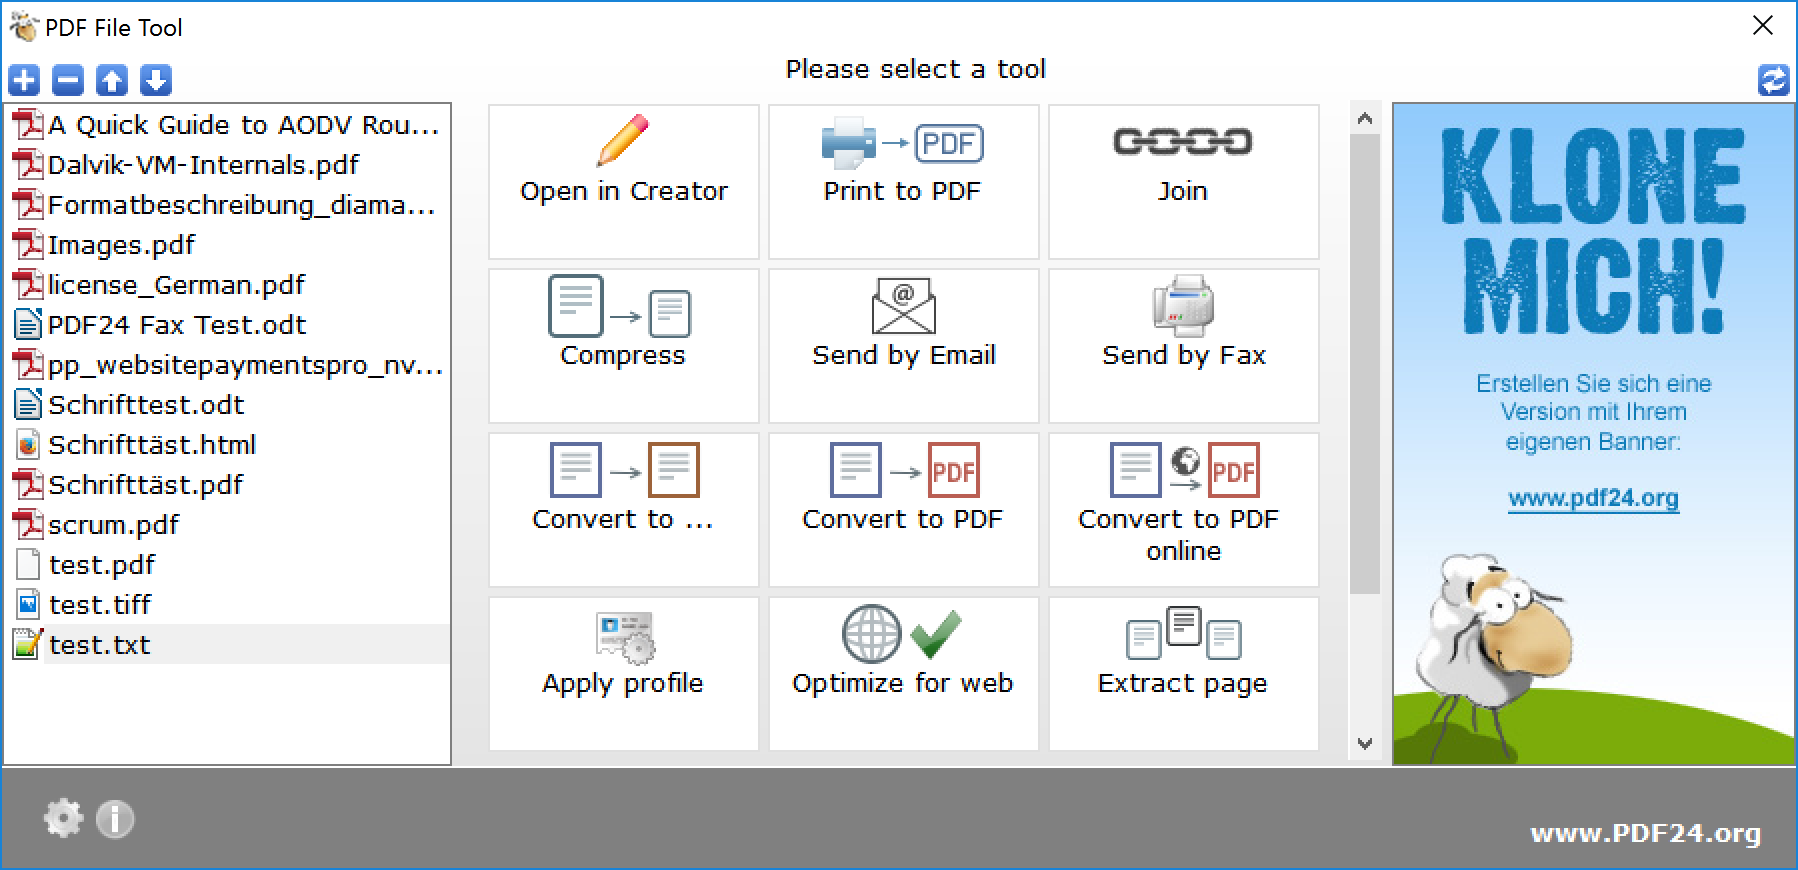Viewport: 1798px width, 870px height.
Task: Click the KLONE MICH! banner headline
Action: pyautogui.click(x=1593, y=232)
